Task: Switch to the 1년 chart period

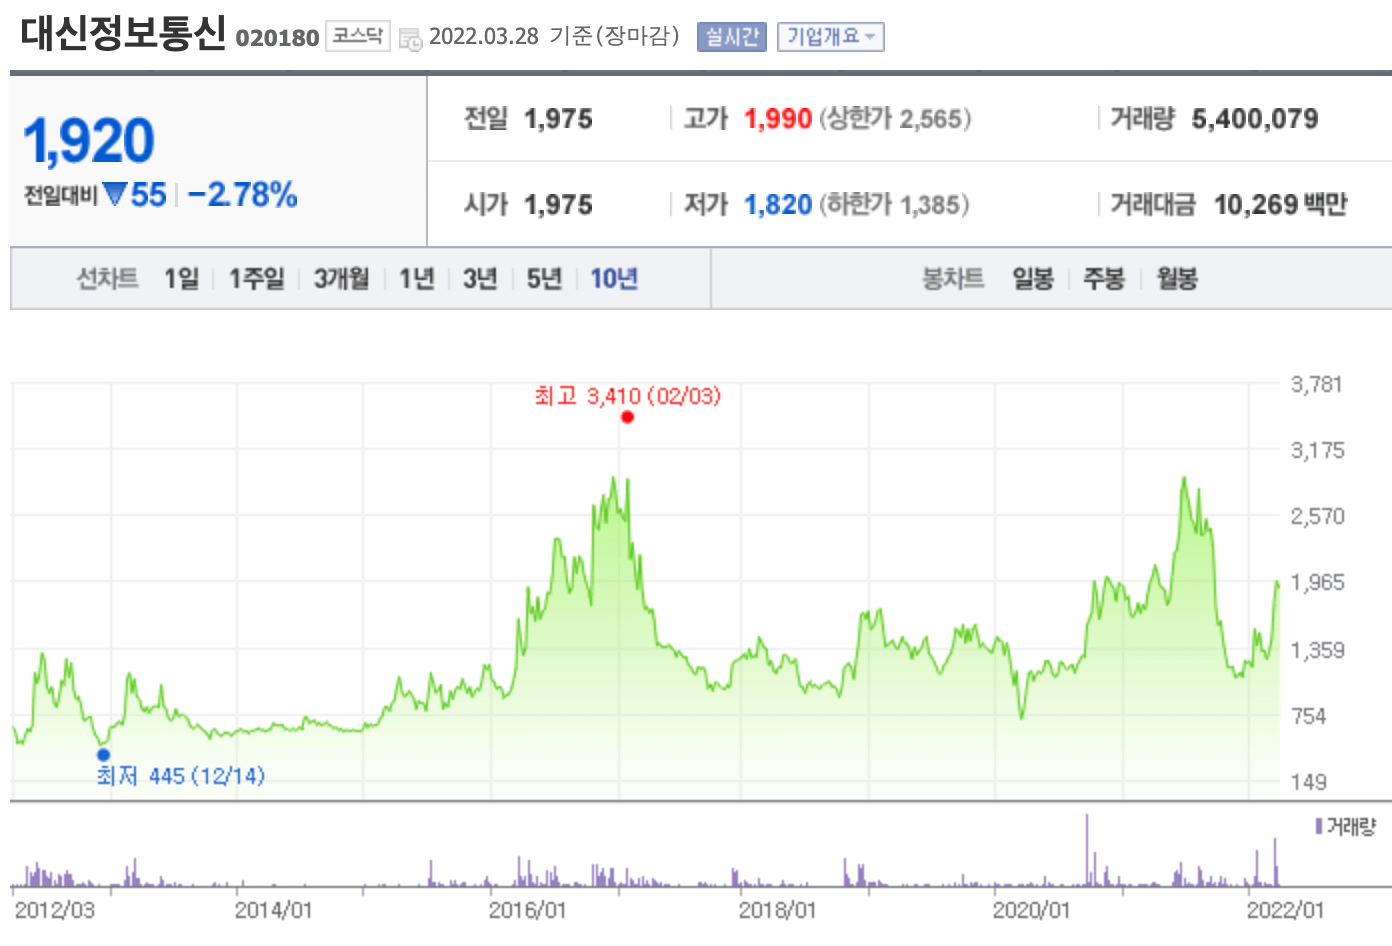Action: click(417, 278)
